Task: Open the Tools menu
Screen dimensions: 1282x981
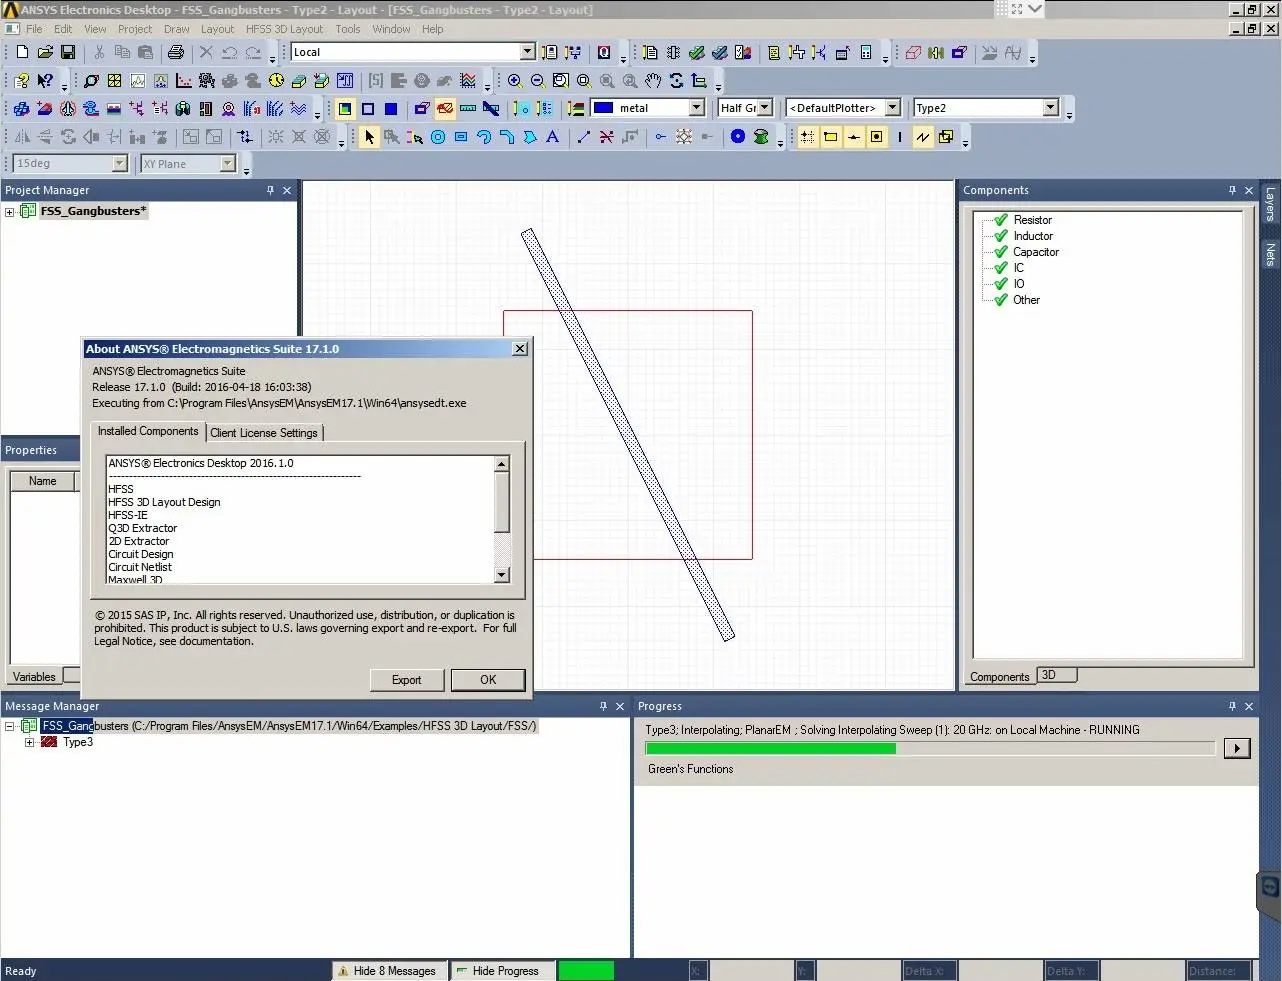Action: [x=348, y=29]
